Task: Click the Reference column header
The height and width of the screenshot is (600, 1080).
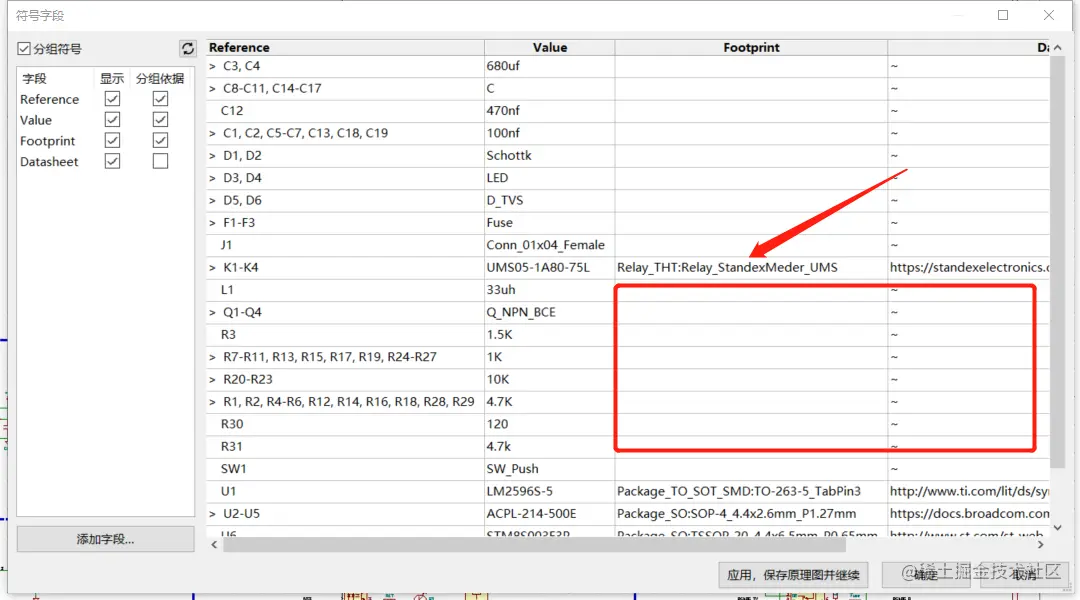Action: click(345, 48)
